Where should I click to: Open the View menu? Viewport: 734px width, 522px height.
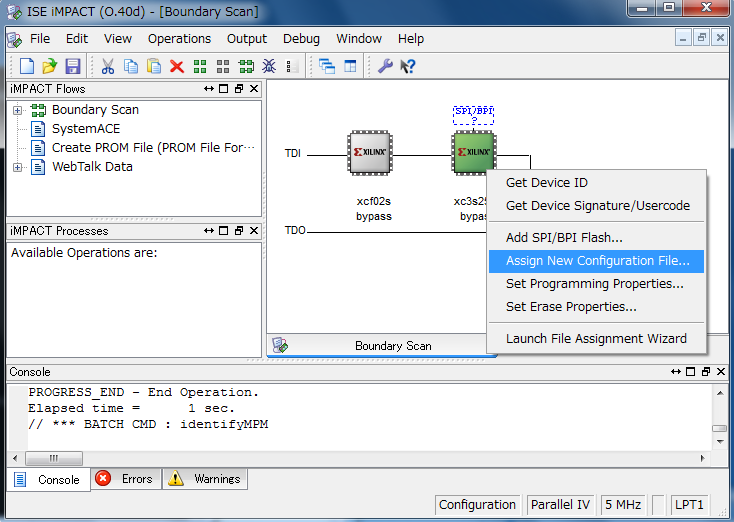coord(117,38)
